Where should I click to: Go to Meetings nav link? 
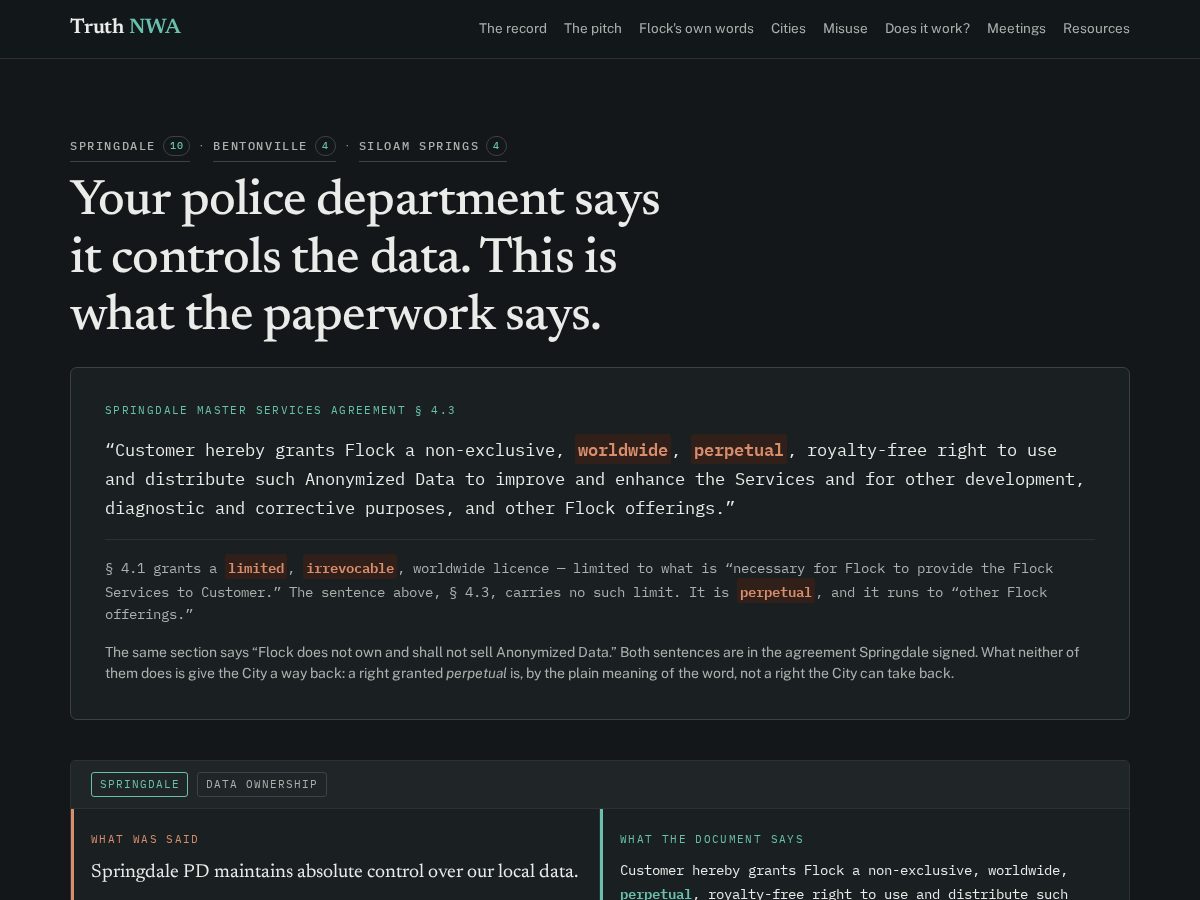coord(1016,28)
